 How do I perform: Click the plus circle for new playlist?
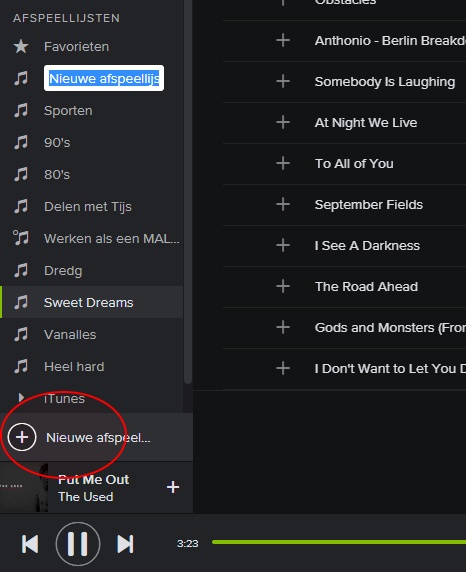click(22, 437)
